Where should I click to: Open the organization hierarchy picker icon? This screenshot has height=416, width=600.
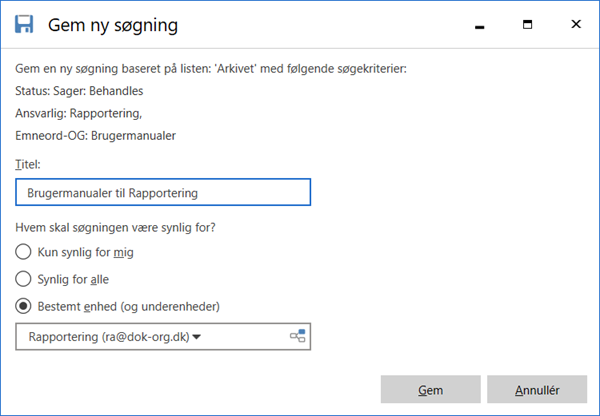298,336
